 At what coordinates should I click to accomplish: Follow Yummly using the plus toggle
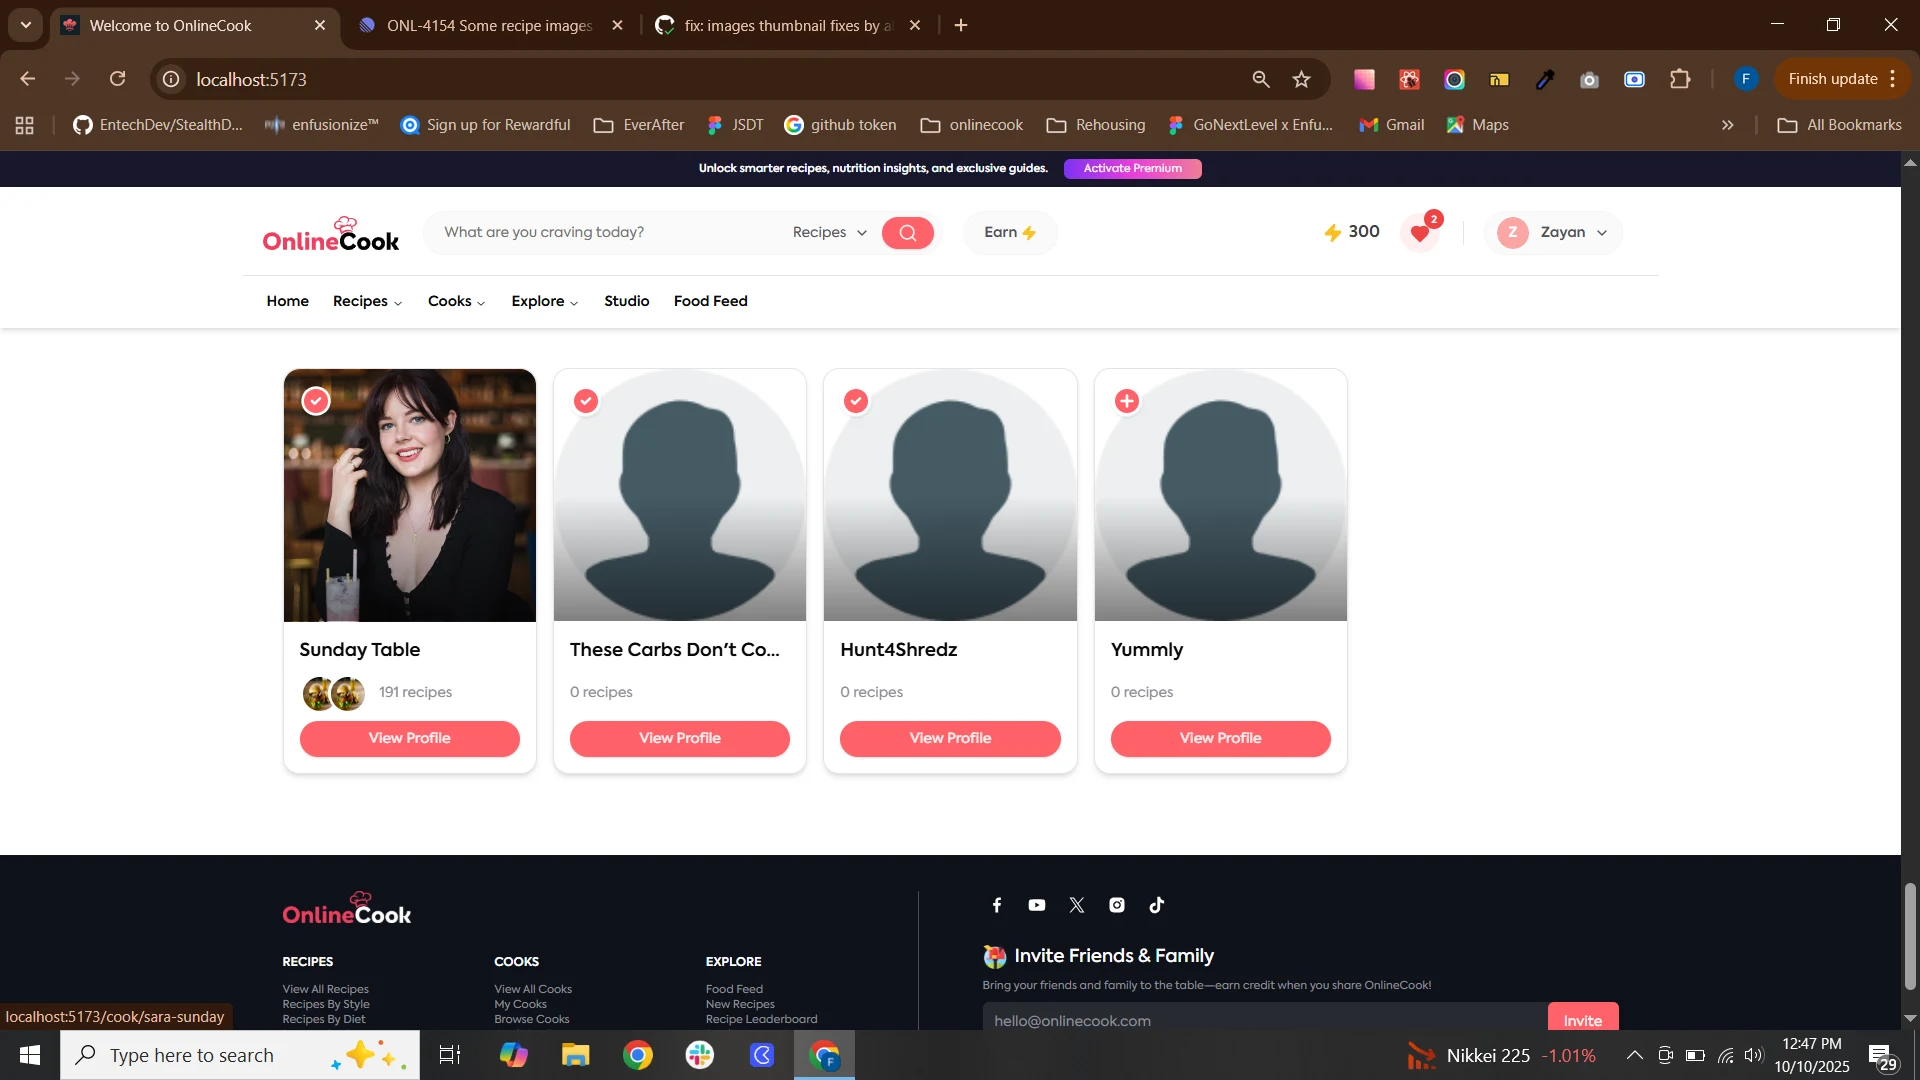(x=1127, y=401)
